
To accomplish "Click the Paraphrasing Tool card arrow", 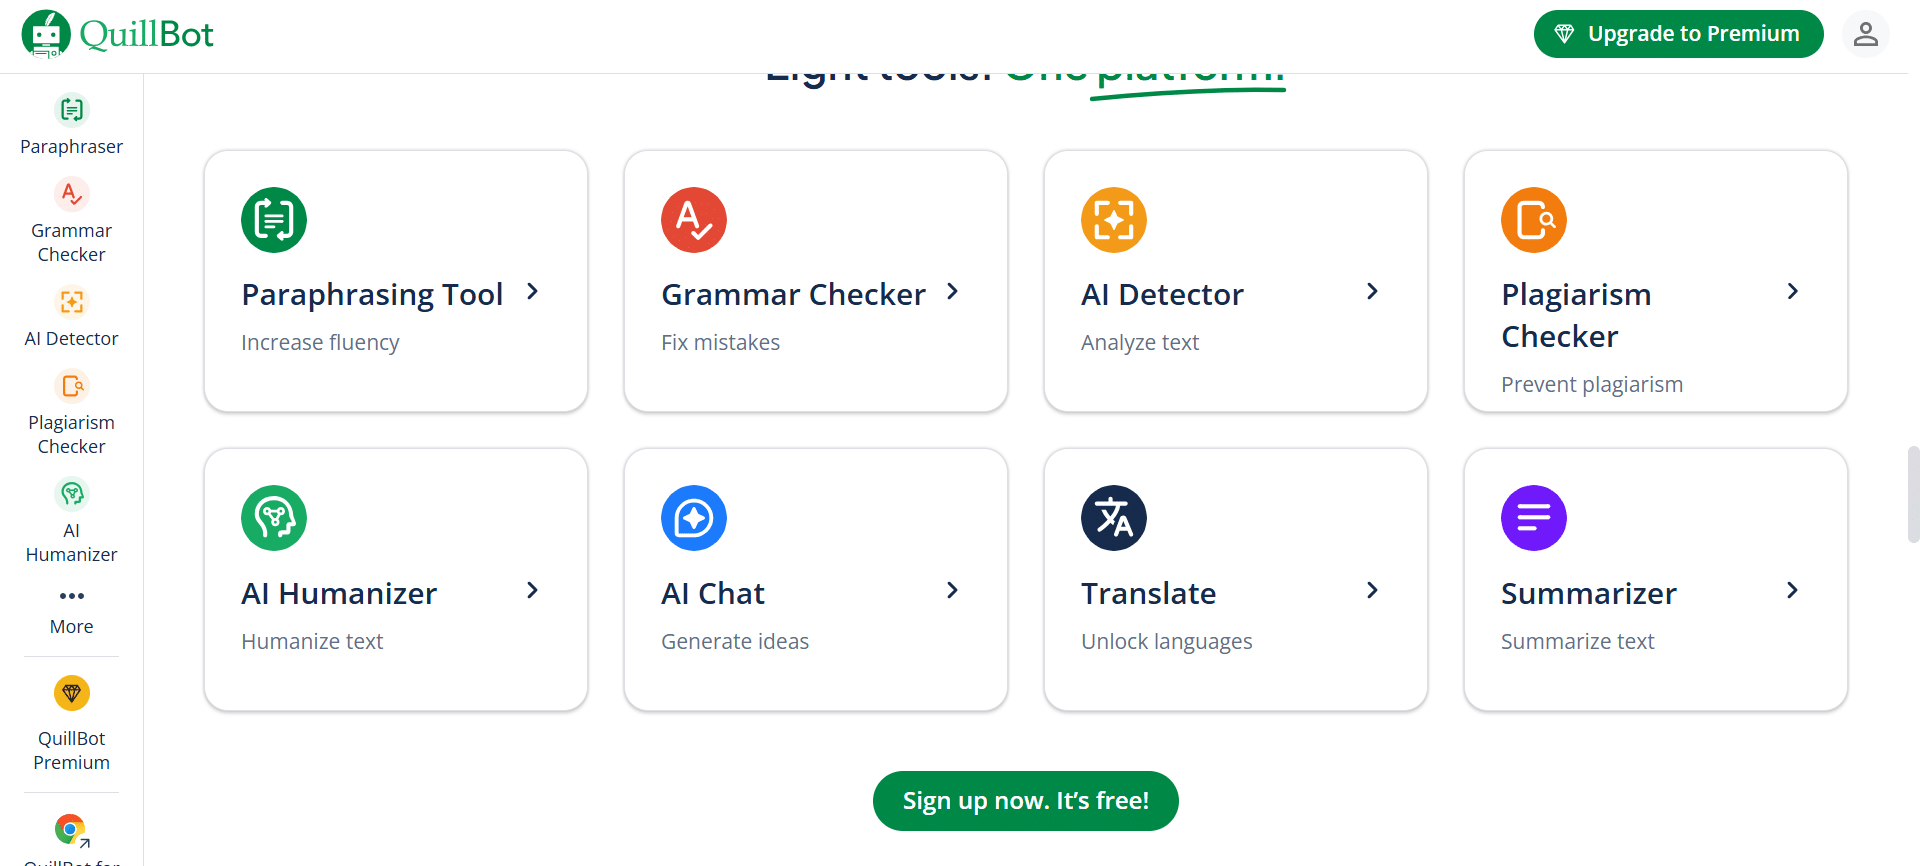I will pyautogui.click(x=533, y=292).
